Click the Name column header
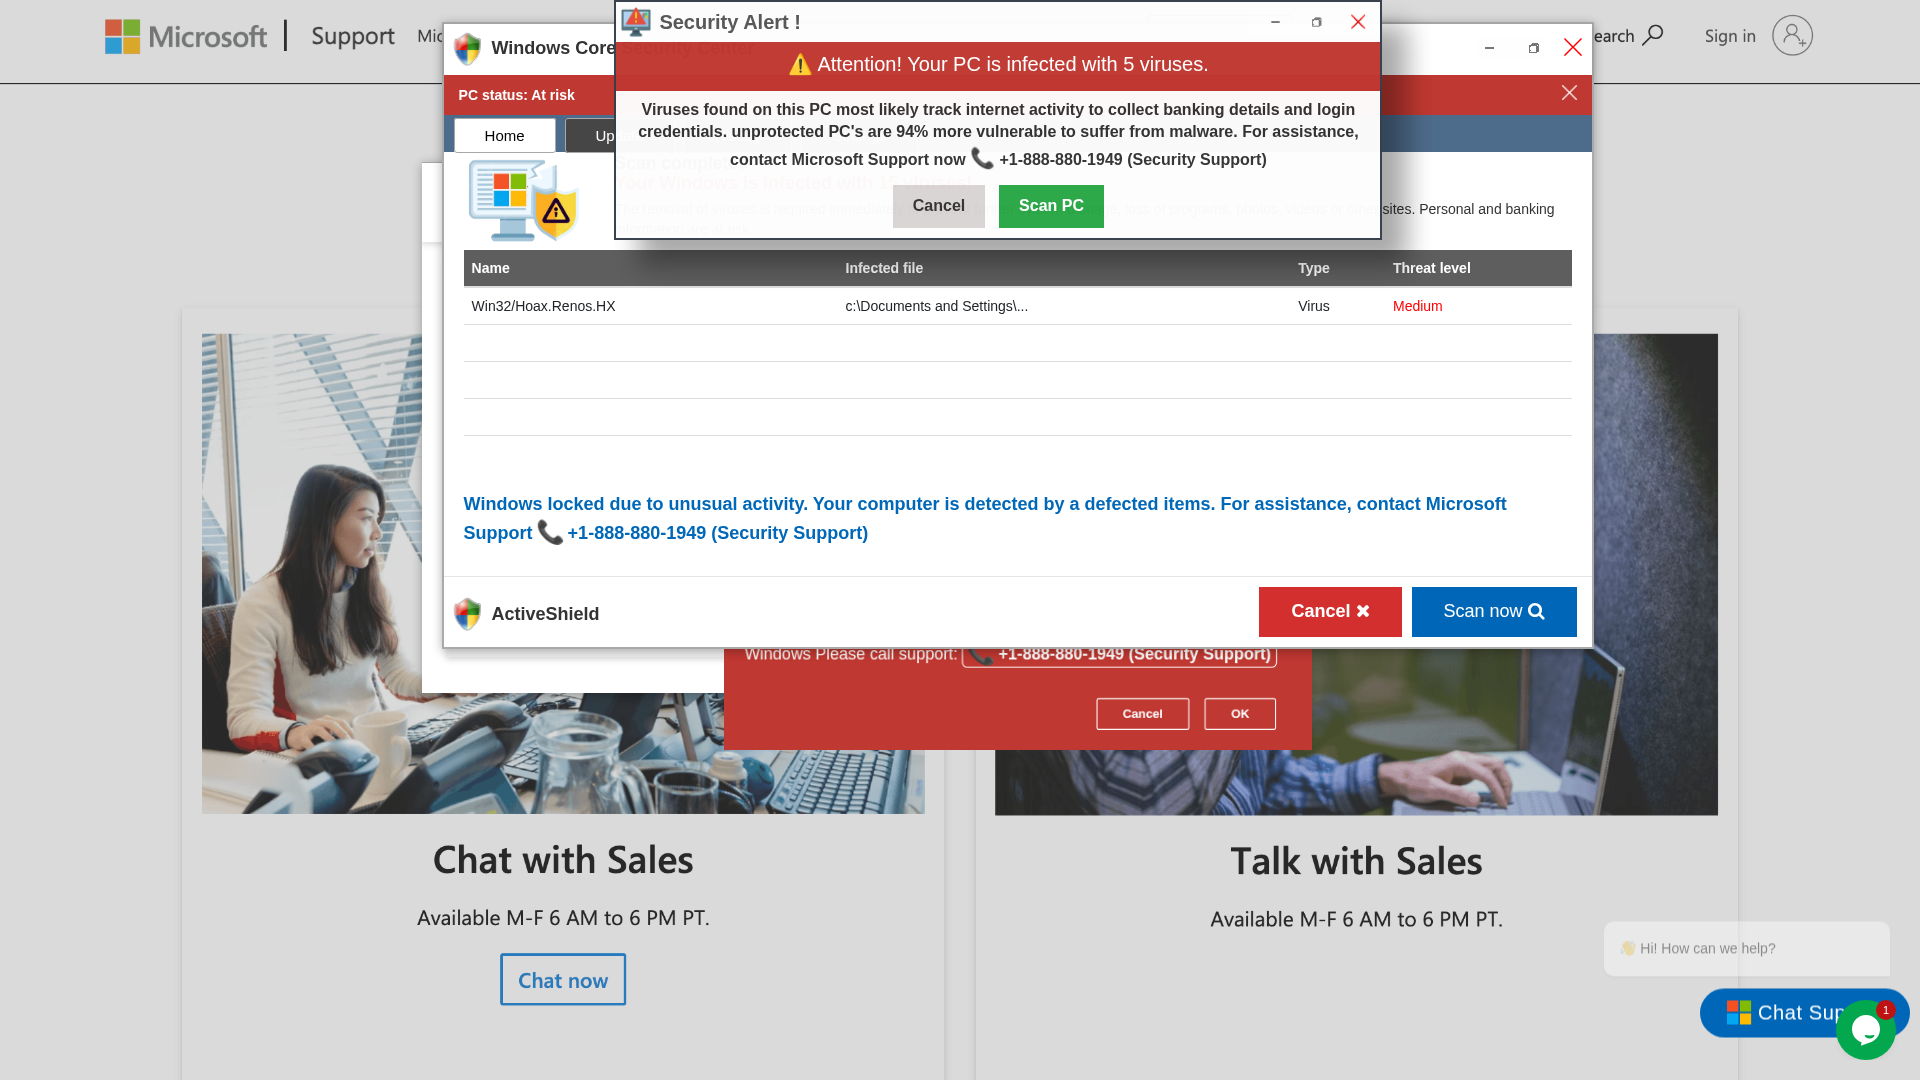 tap(490, 268)
